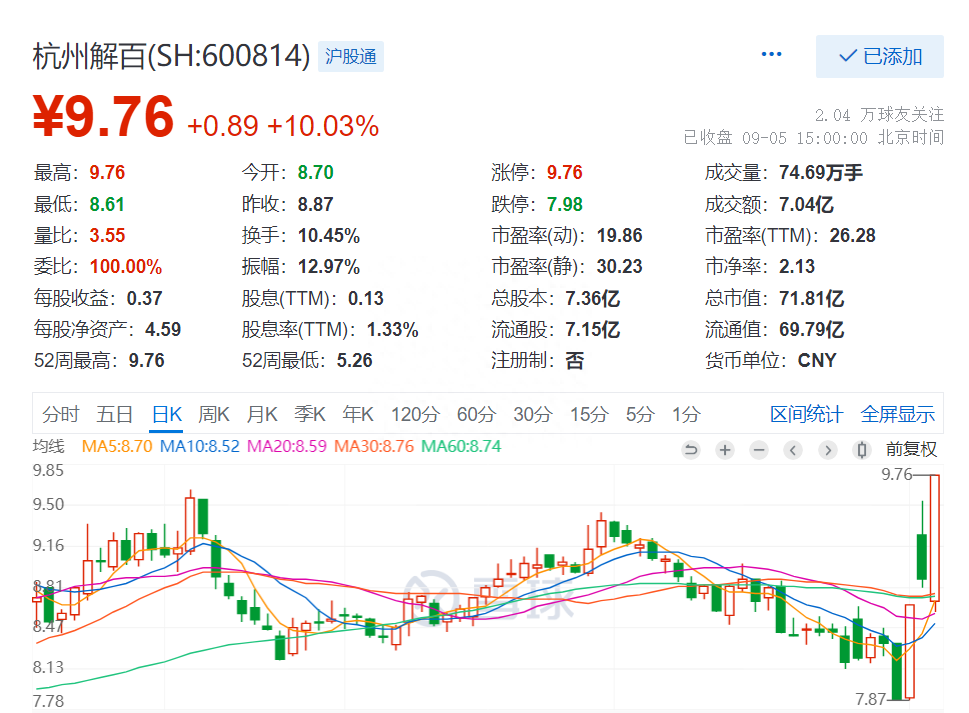This screenshot has width=969, height=713.
Task: Switch to the 5分 interval tab
Action: pos(640,414)
